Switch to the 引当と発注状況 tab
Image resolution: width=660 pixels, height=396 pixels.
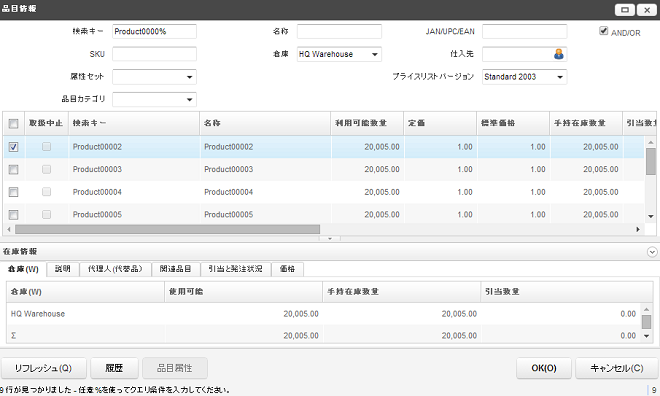point(235,269)
